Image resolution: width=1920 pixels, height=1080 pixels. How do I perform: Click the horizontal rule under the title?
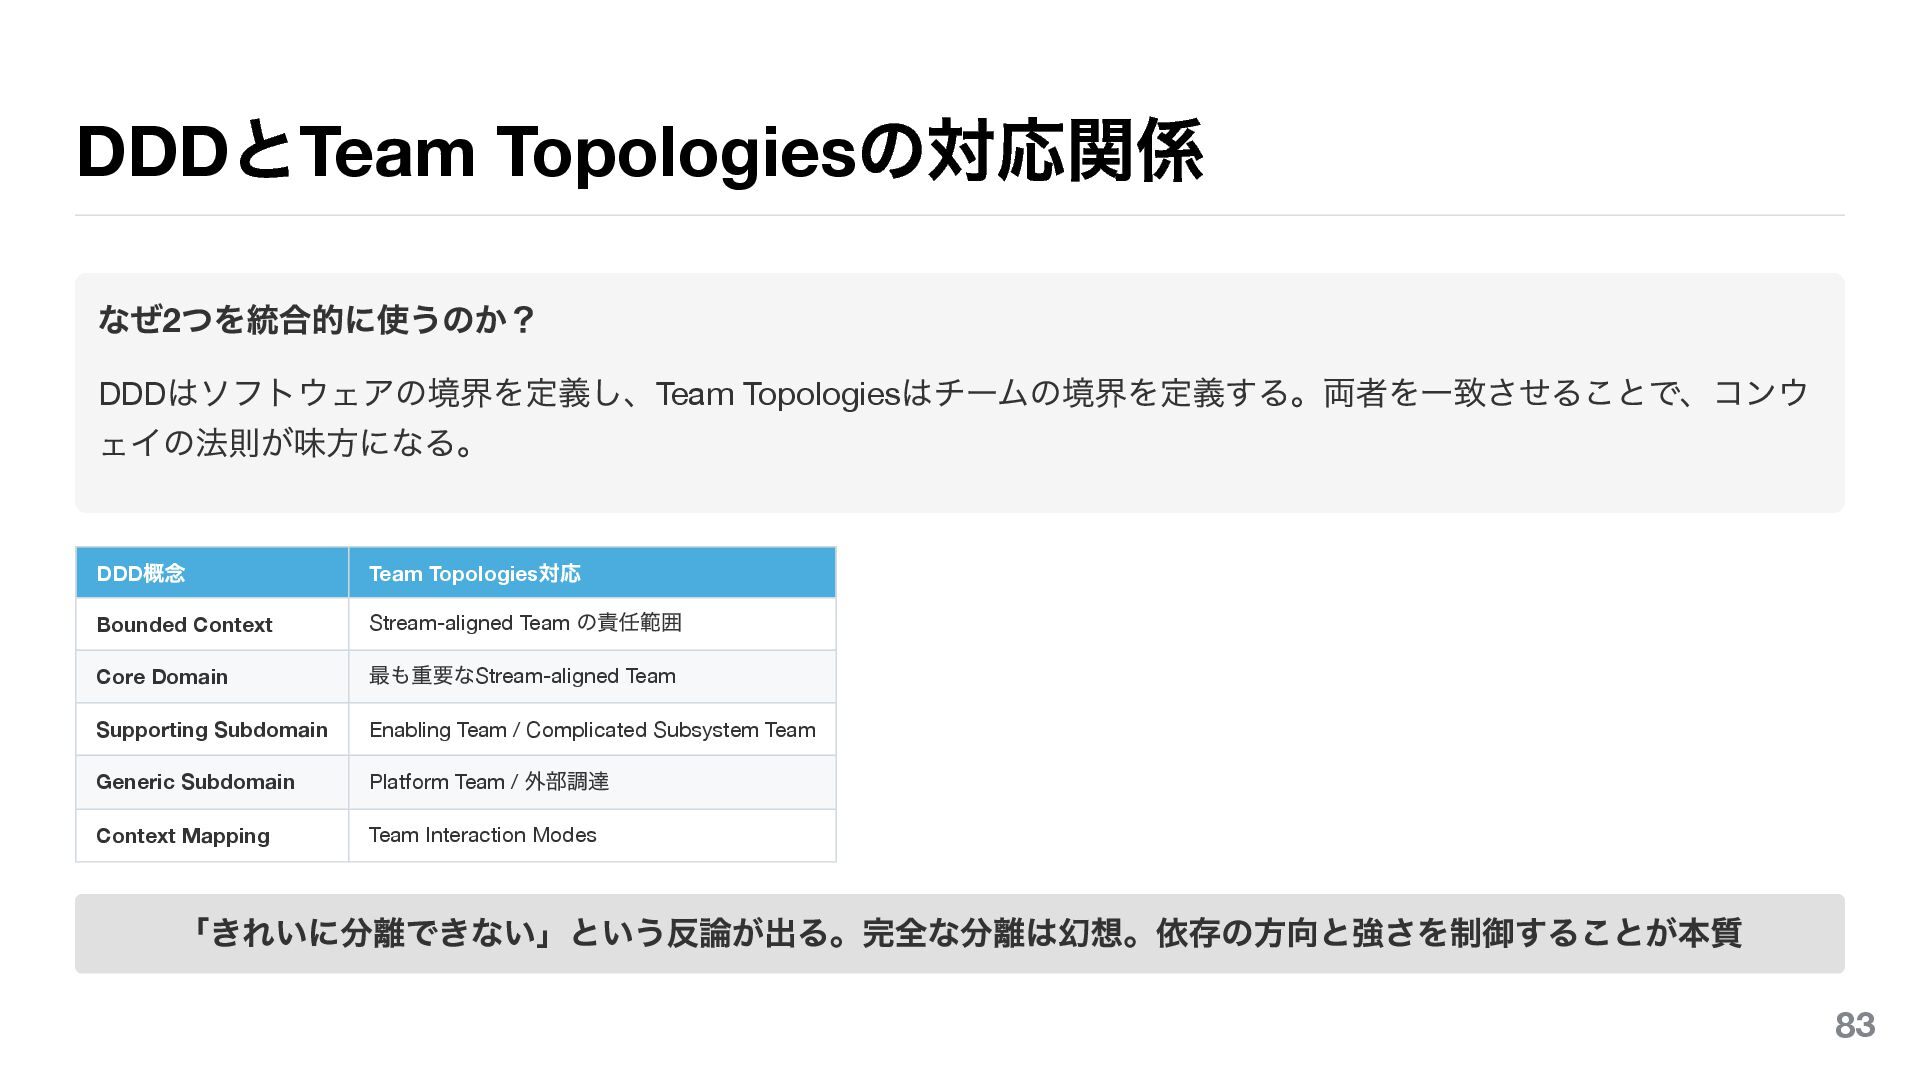tap(958, 215)
